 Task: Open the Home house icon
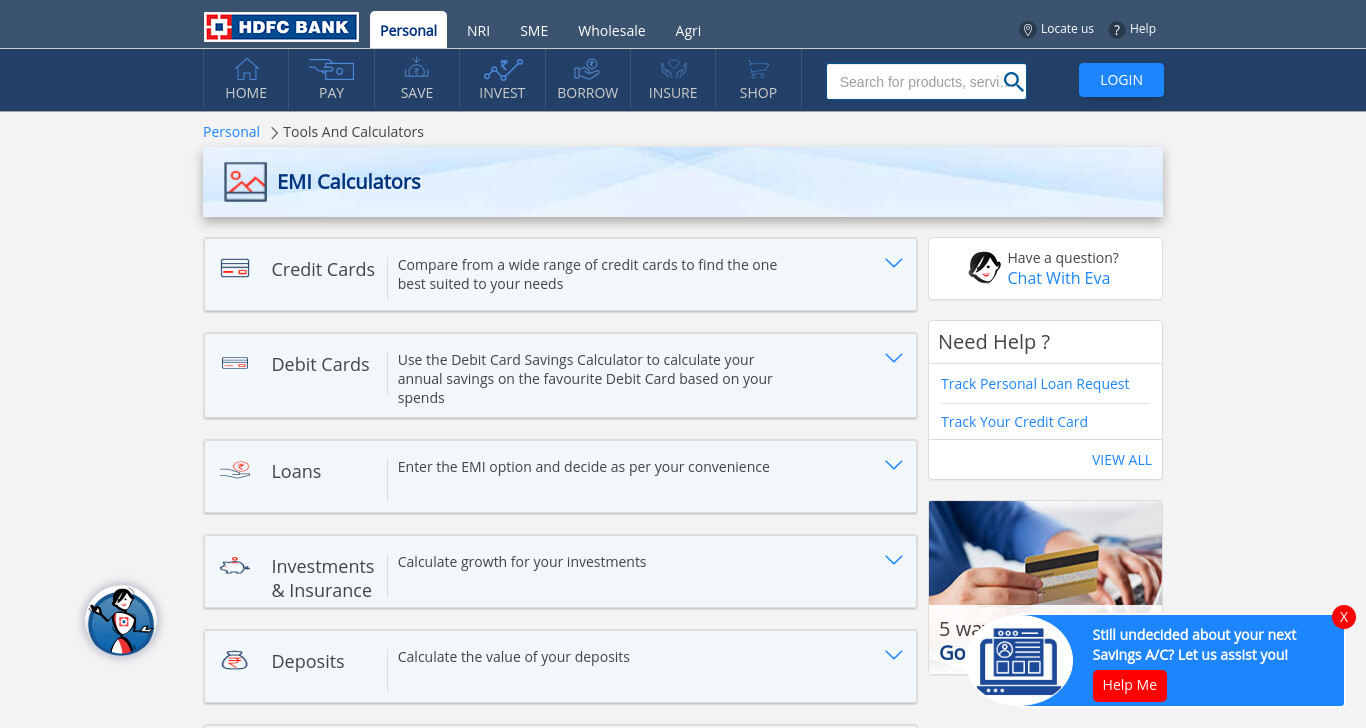(246, 69)
